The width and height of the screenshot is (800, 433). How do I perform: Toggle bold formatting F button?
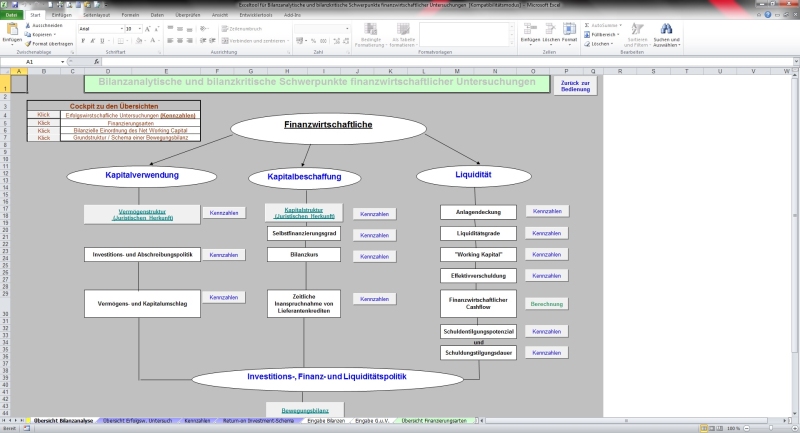pyautogui.click(x=81, y=41)
